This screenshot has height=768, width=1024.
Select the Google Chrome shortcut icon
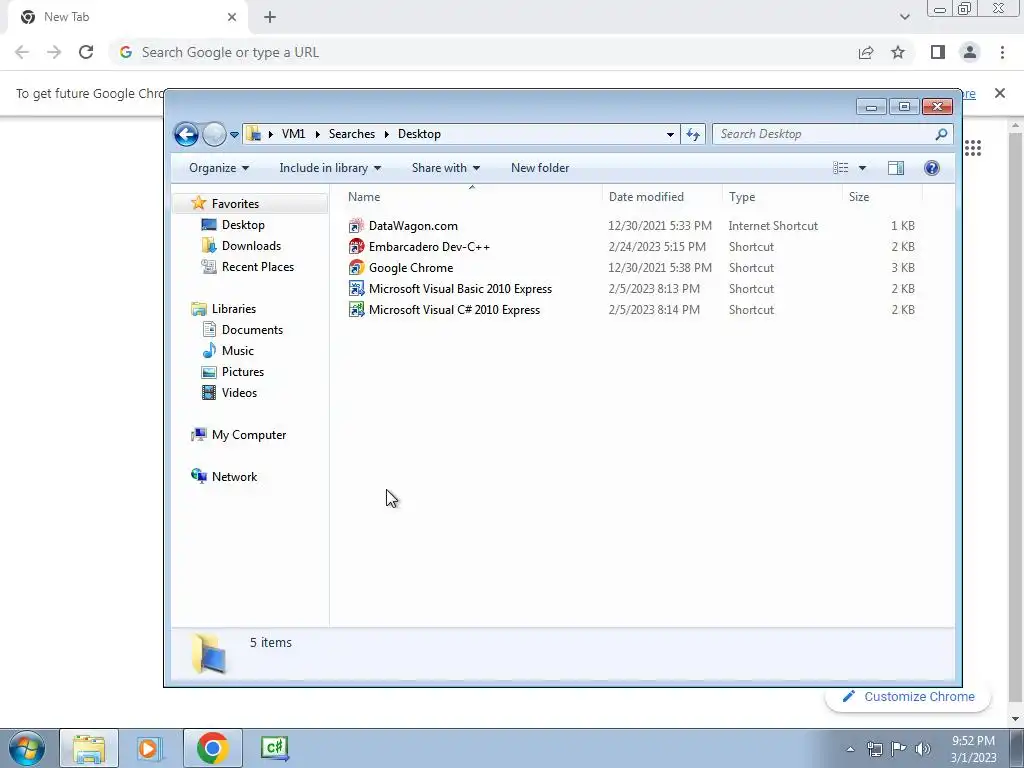coord(356,268)
